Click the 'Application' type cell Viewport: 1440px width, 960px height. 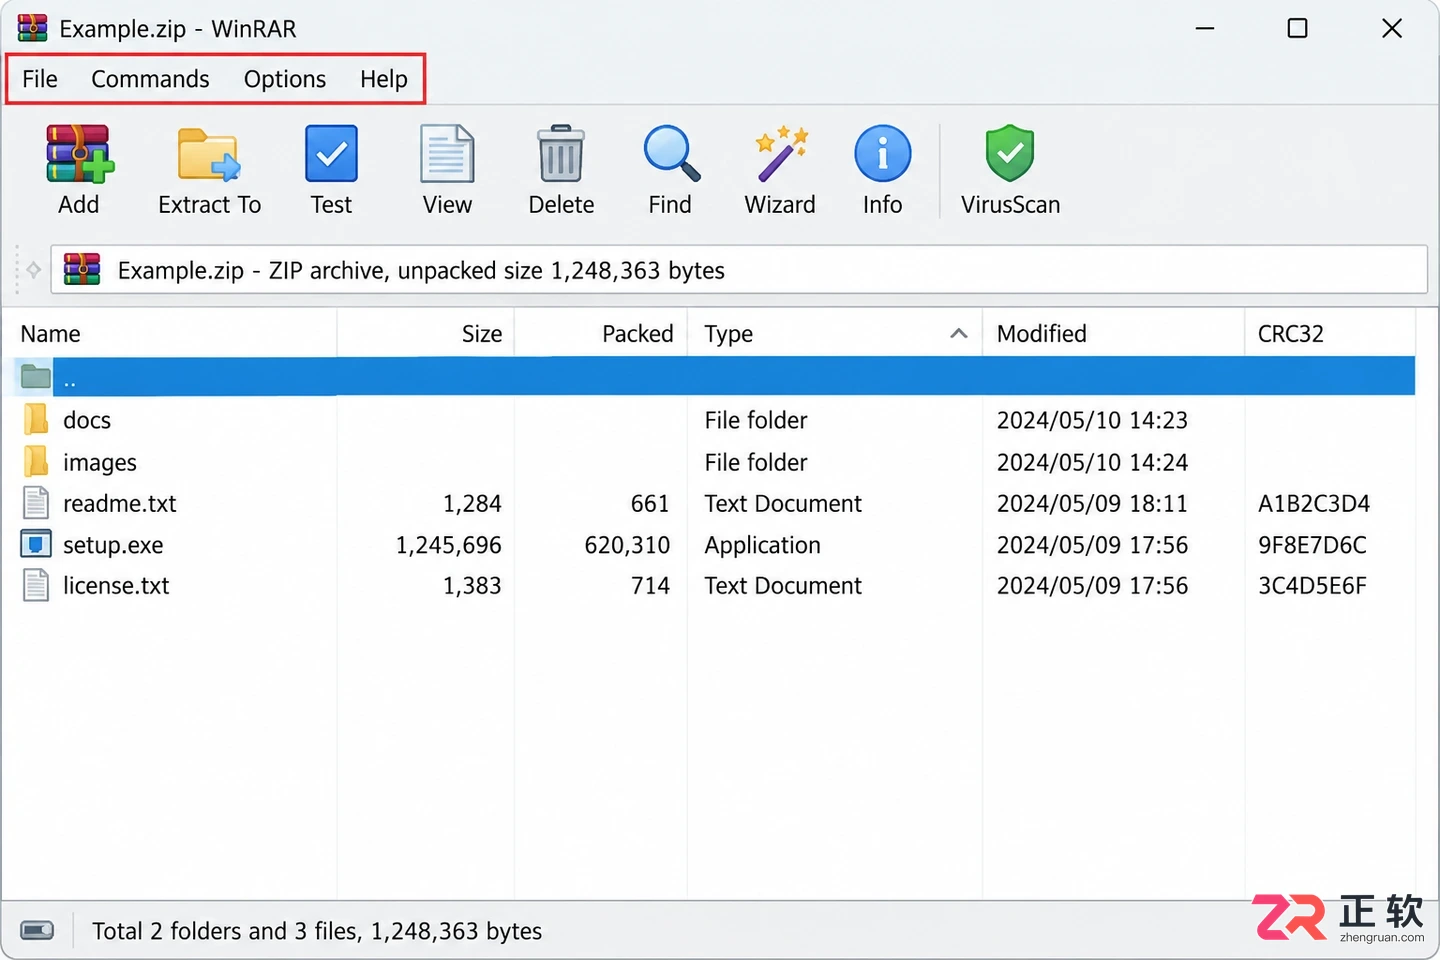point(762,545)
